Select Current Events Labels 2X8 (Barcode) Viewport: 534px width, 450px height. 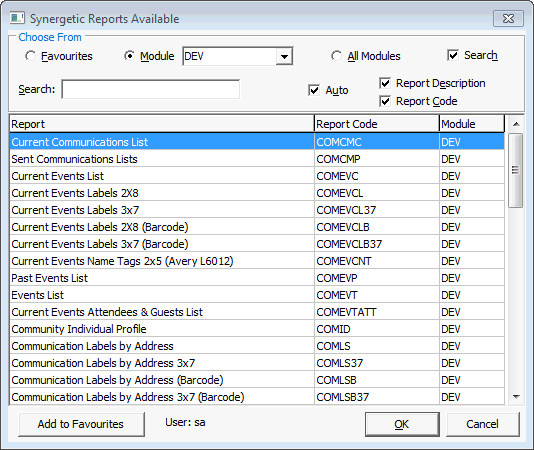point(162,227)
